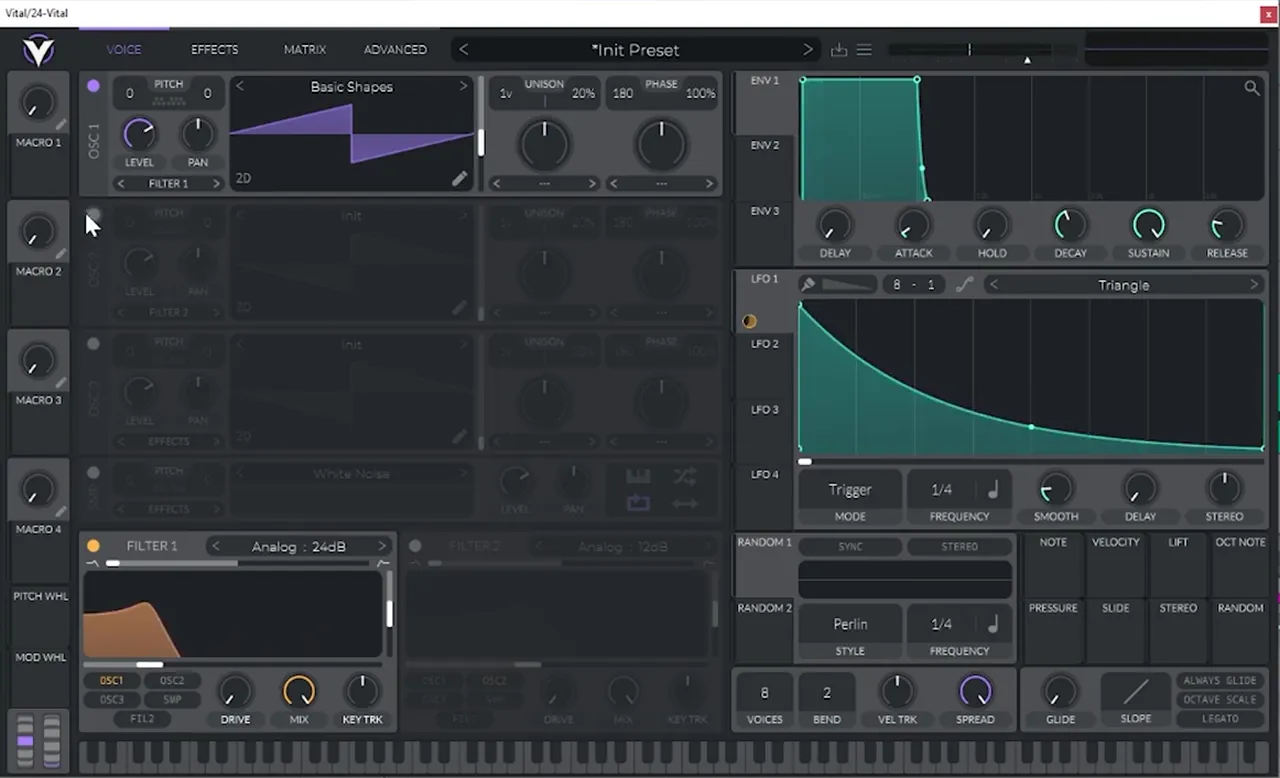Click the LFO 1 frequency note icon
1280x778 pixels.
993,489
